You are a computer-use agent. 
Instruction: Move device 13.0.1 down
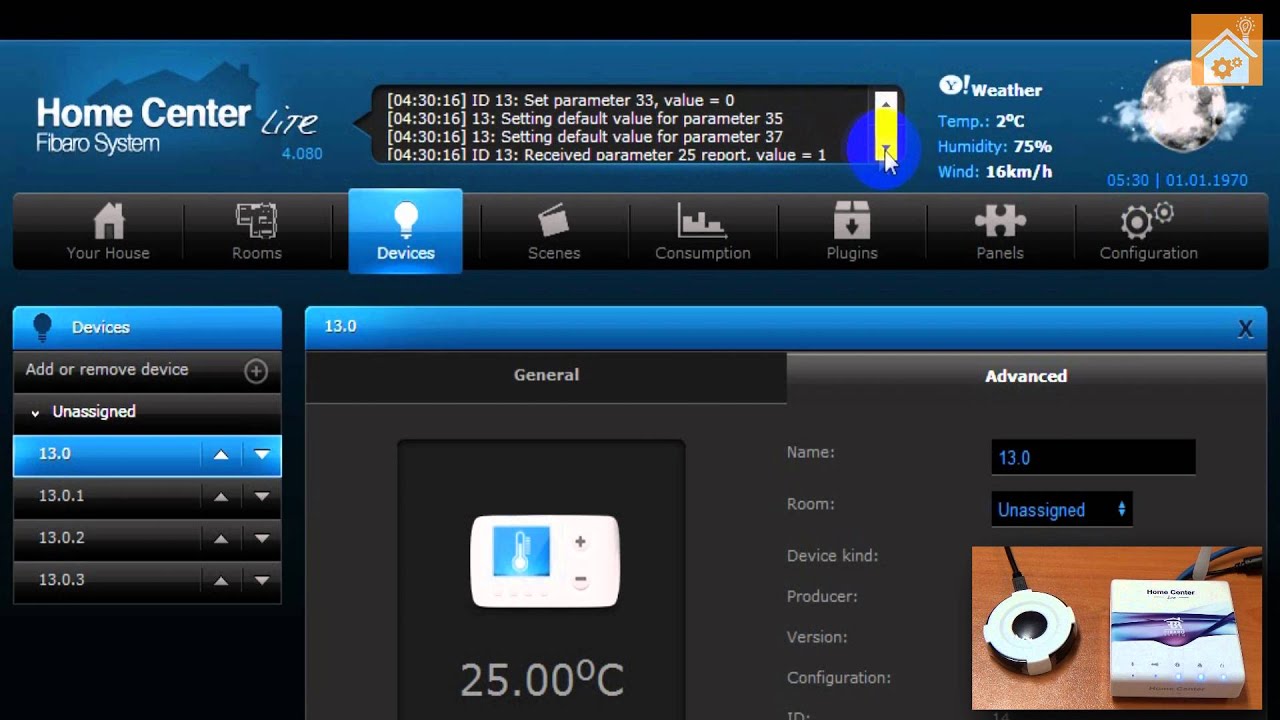tap(262, 496)
